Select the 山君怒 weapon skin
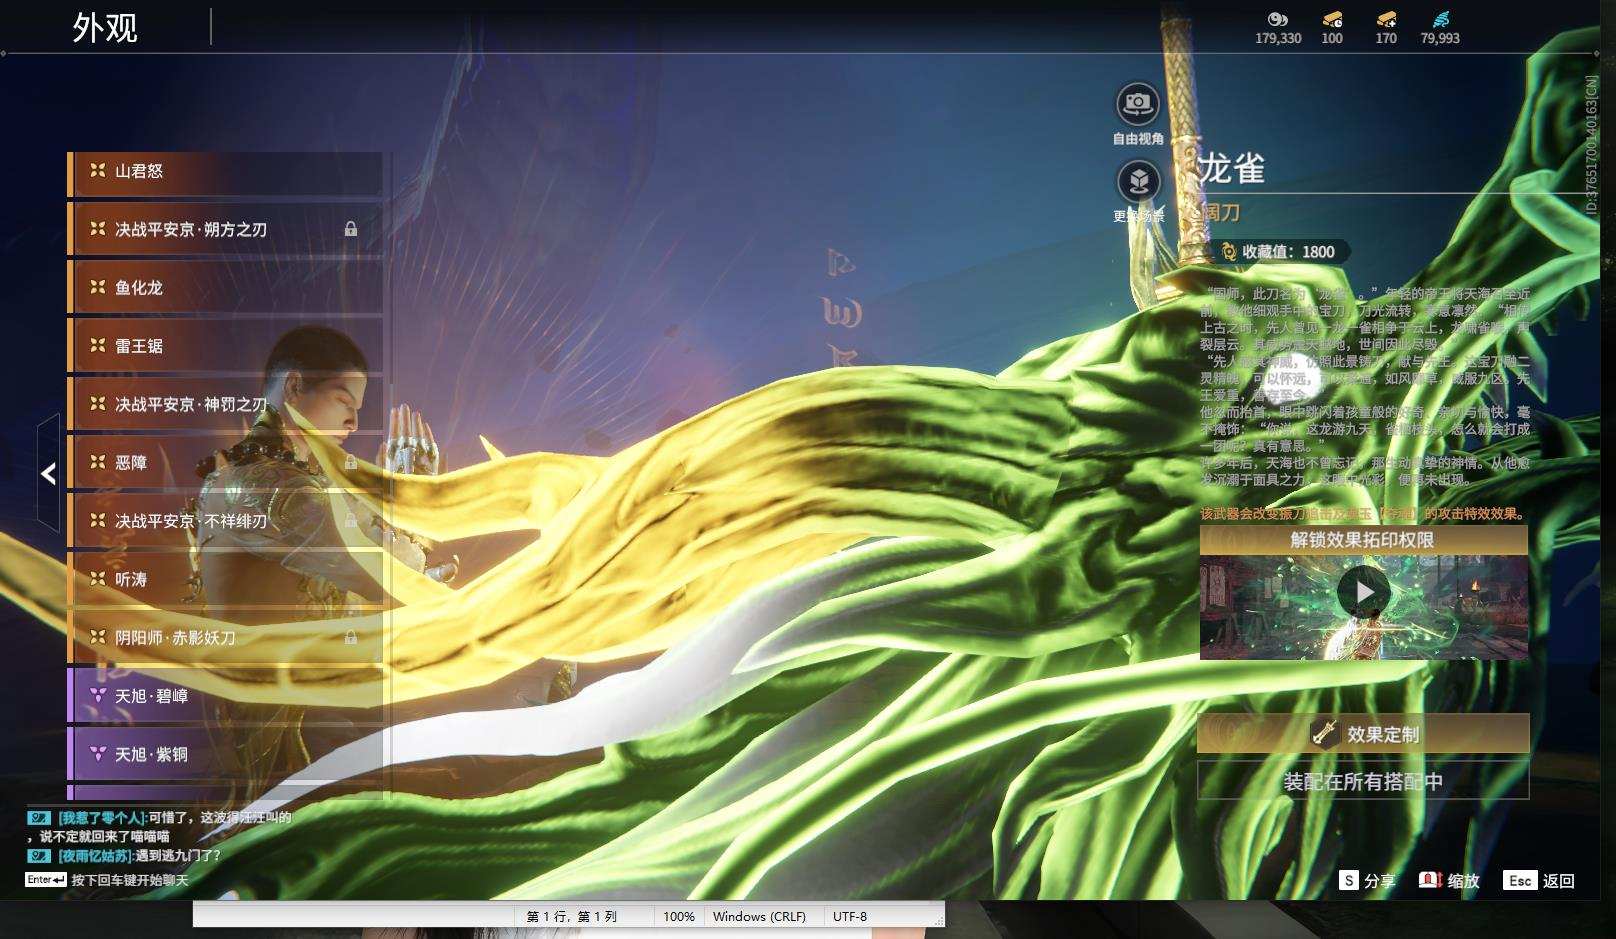1616x939 pixels. click(225, 172)
